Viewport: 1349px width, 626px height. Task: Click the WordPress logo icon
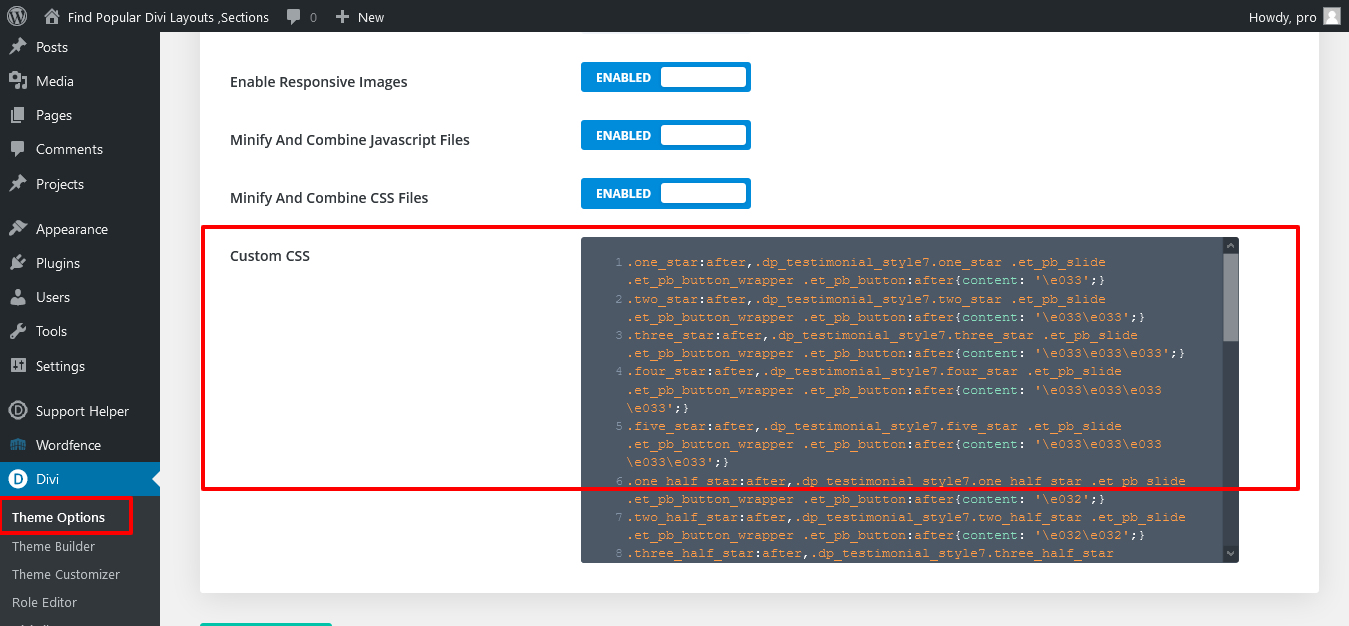pyautogui.click(x=16, y=16)
